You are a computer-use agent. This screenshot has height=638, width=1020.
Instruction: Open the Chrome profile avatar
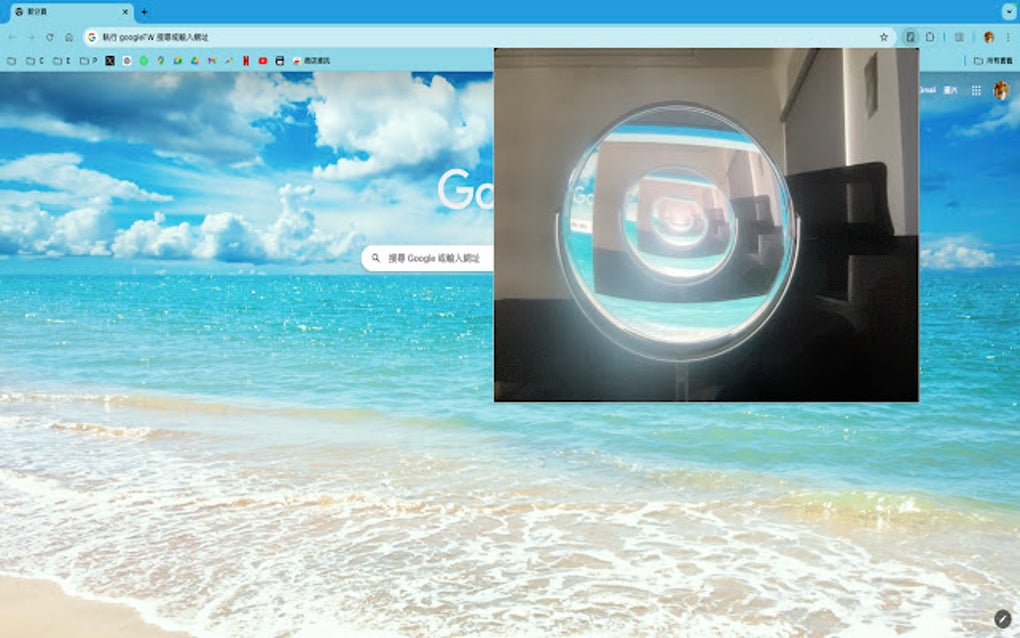988,37
